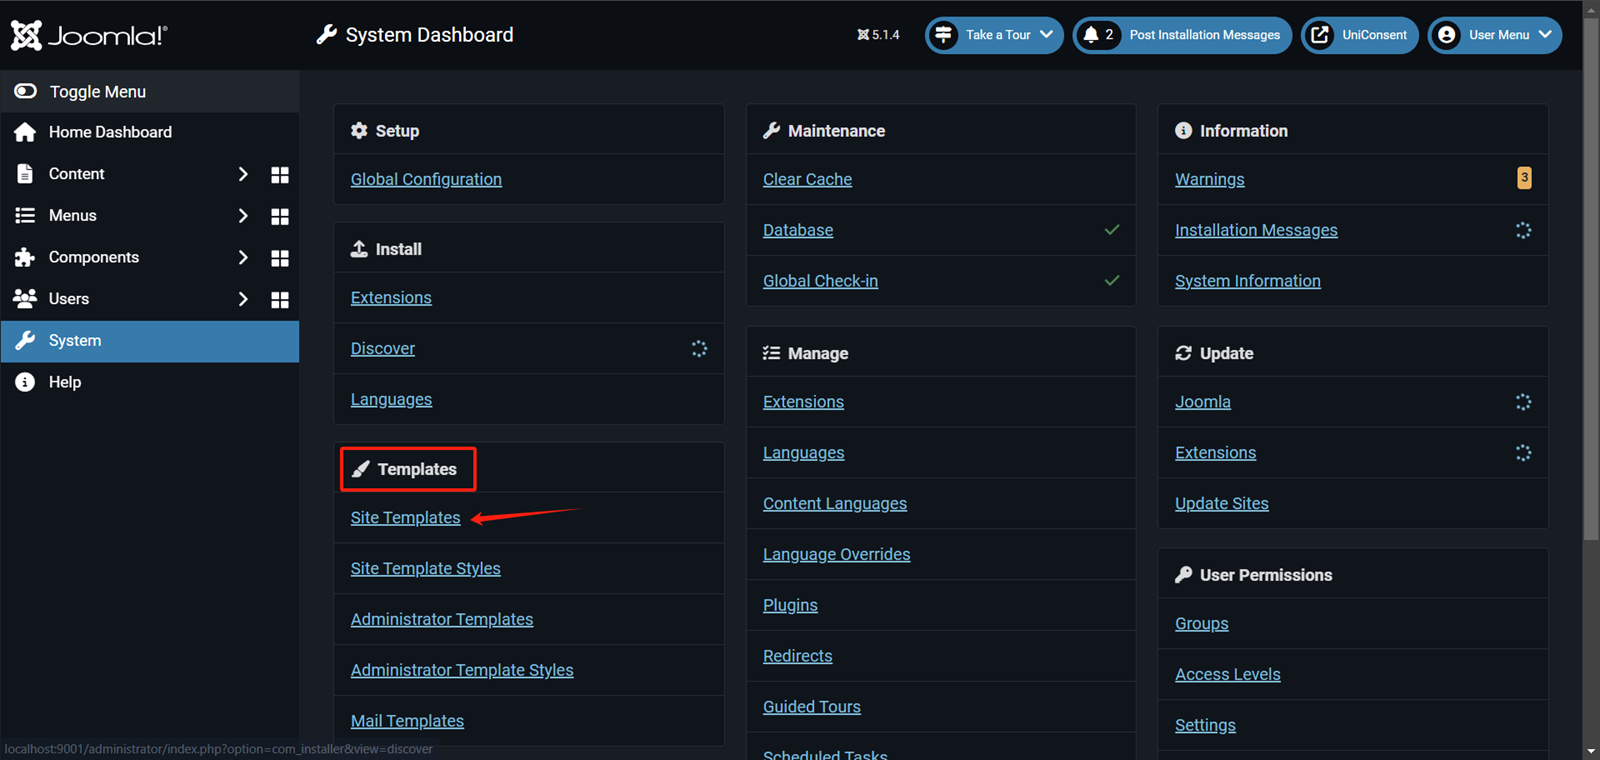The width and height of the screenshot is (1600, 760).
Task: Open Post Installation Messages button
Action: pos(1183,35)
